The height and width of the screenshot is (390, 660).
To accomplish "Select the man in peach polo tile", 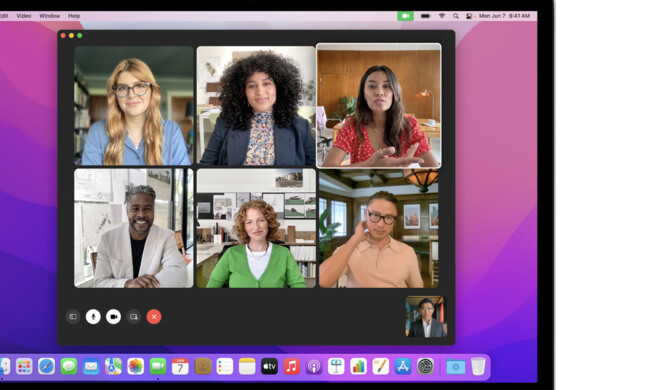I will (379, 228).
